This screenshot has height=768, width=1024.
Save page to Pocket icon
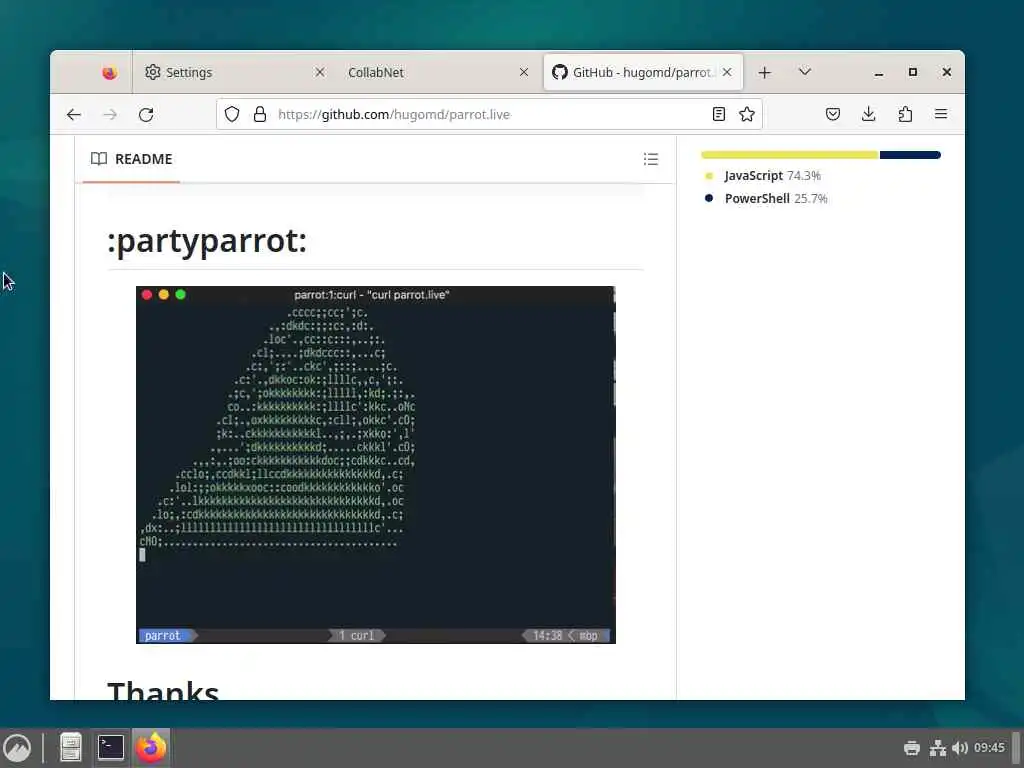click(833, 114)
